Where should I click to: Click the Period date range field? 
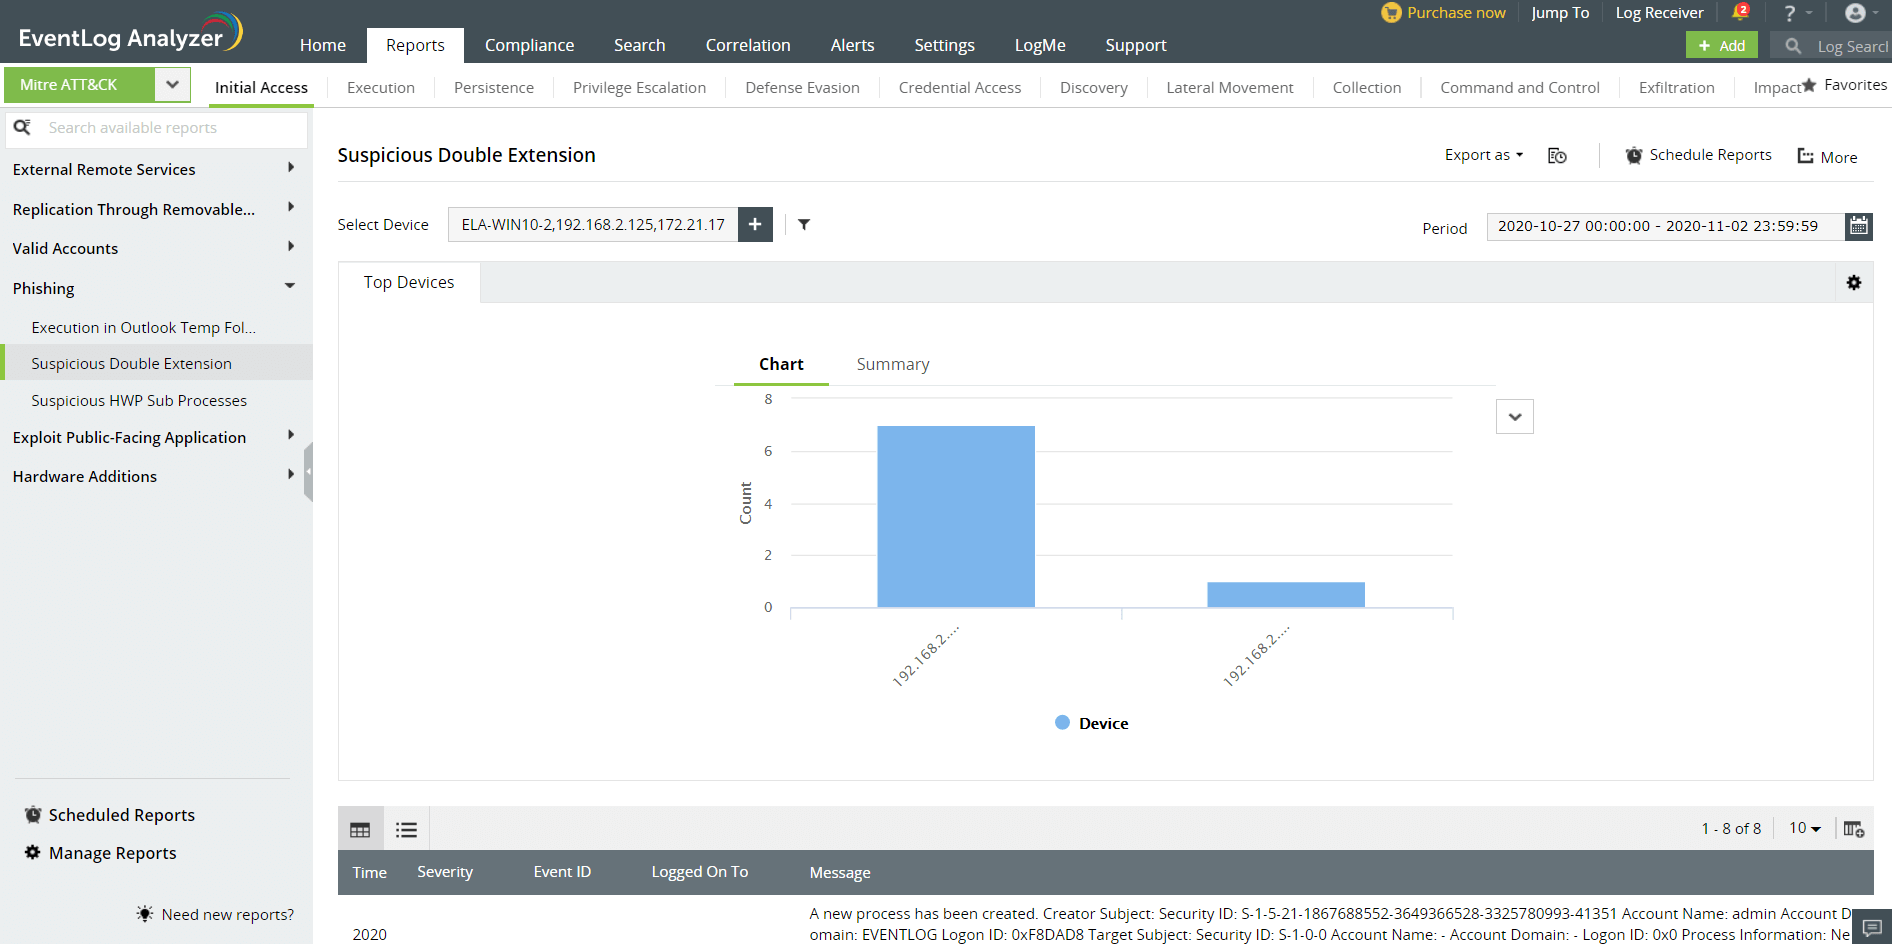click(x=1666, y=226)
